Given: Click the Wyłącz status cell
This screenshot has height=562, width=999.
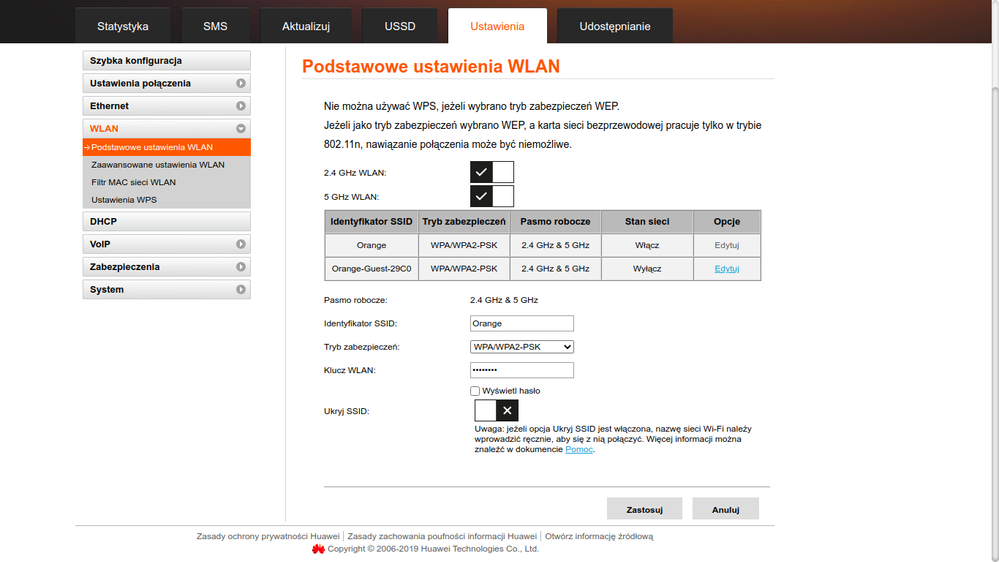Looking at the screenshot, I should [x=647, y=269].
